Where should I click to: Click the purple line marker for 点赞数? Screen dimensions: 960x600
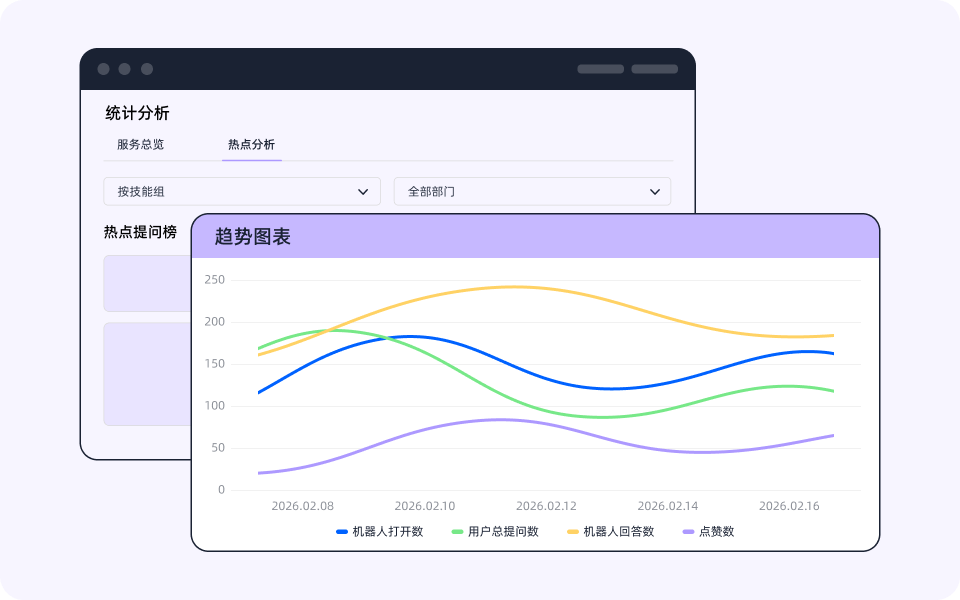687,532
